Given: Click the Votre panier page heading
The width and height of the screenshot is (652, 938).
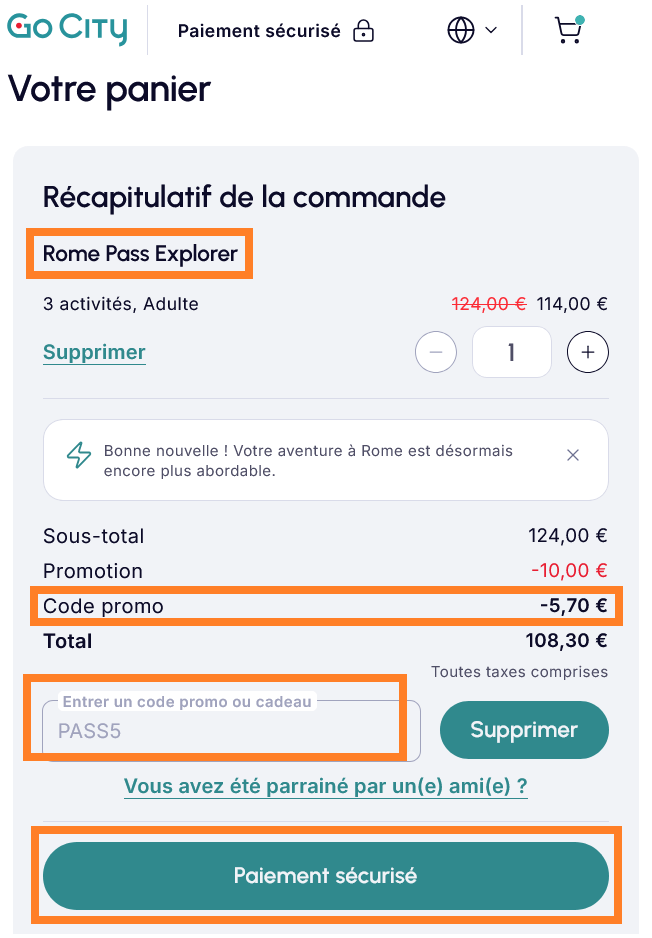Looking at the screenshot, I should [x=108, y=90].
